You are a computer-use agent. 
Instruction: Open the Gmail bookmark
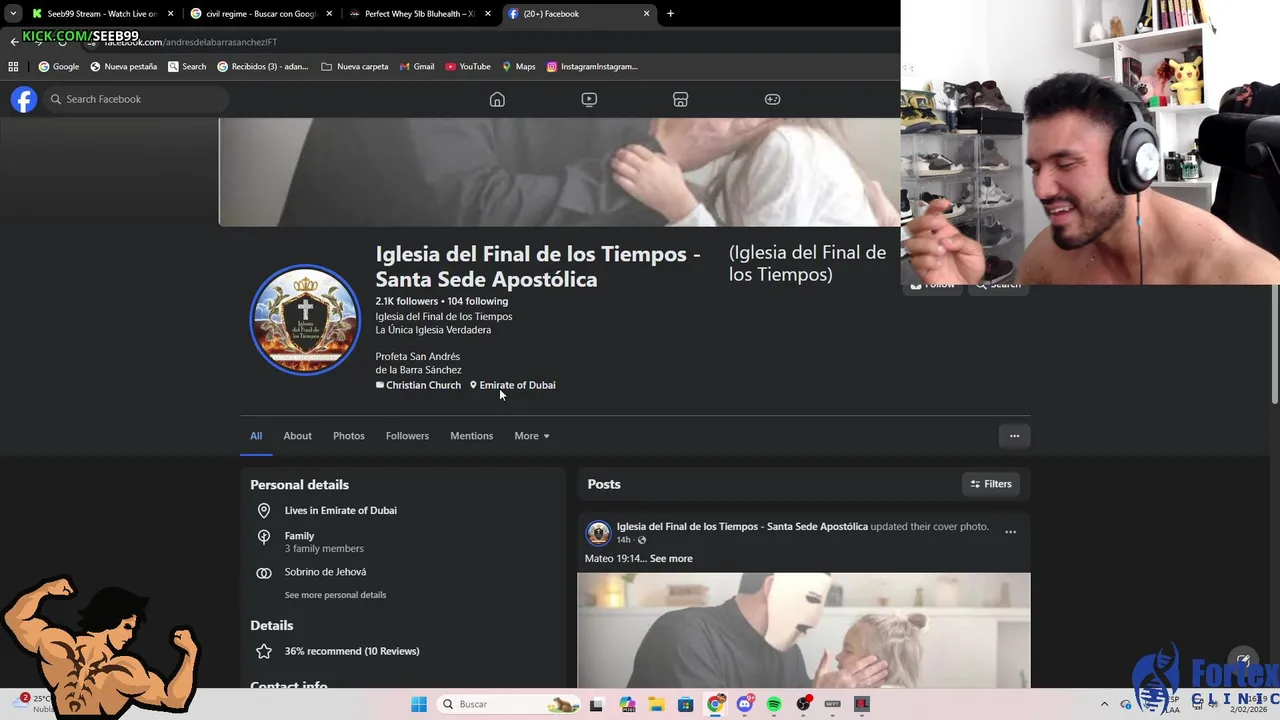417,67
